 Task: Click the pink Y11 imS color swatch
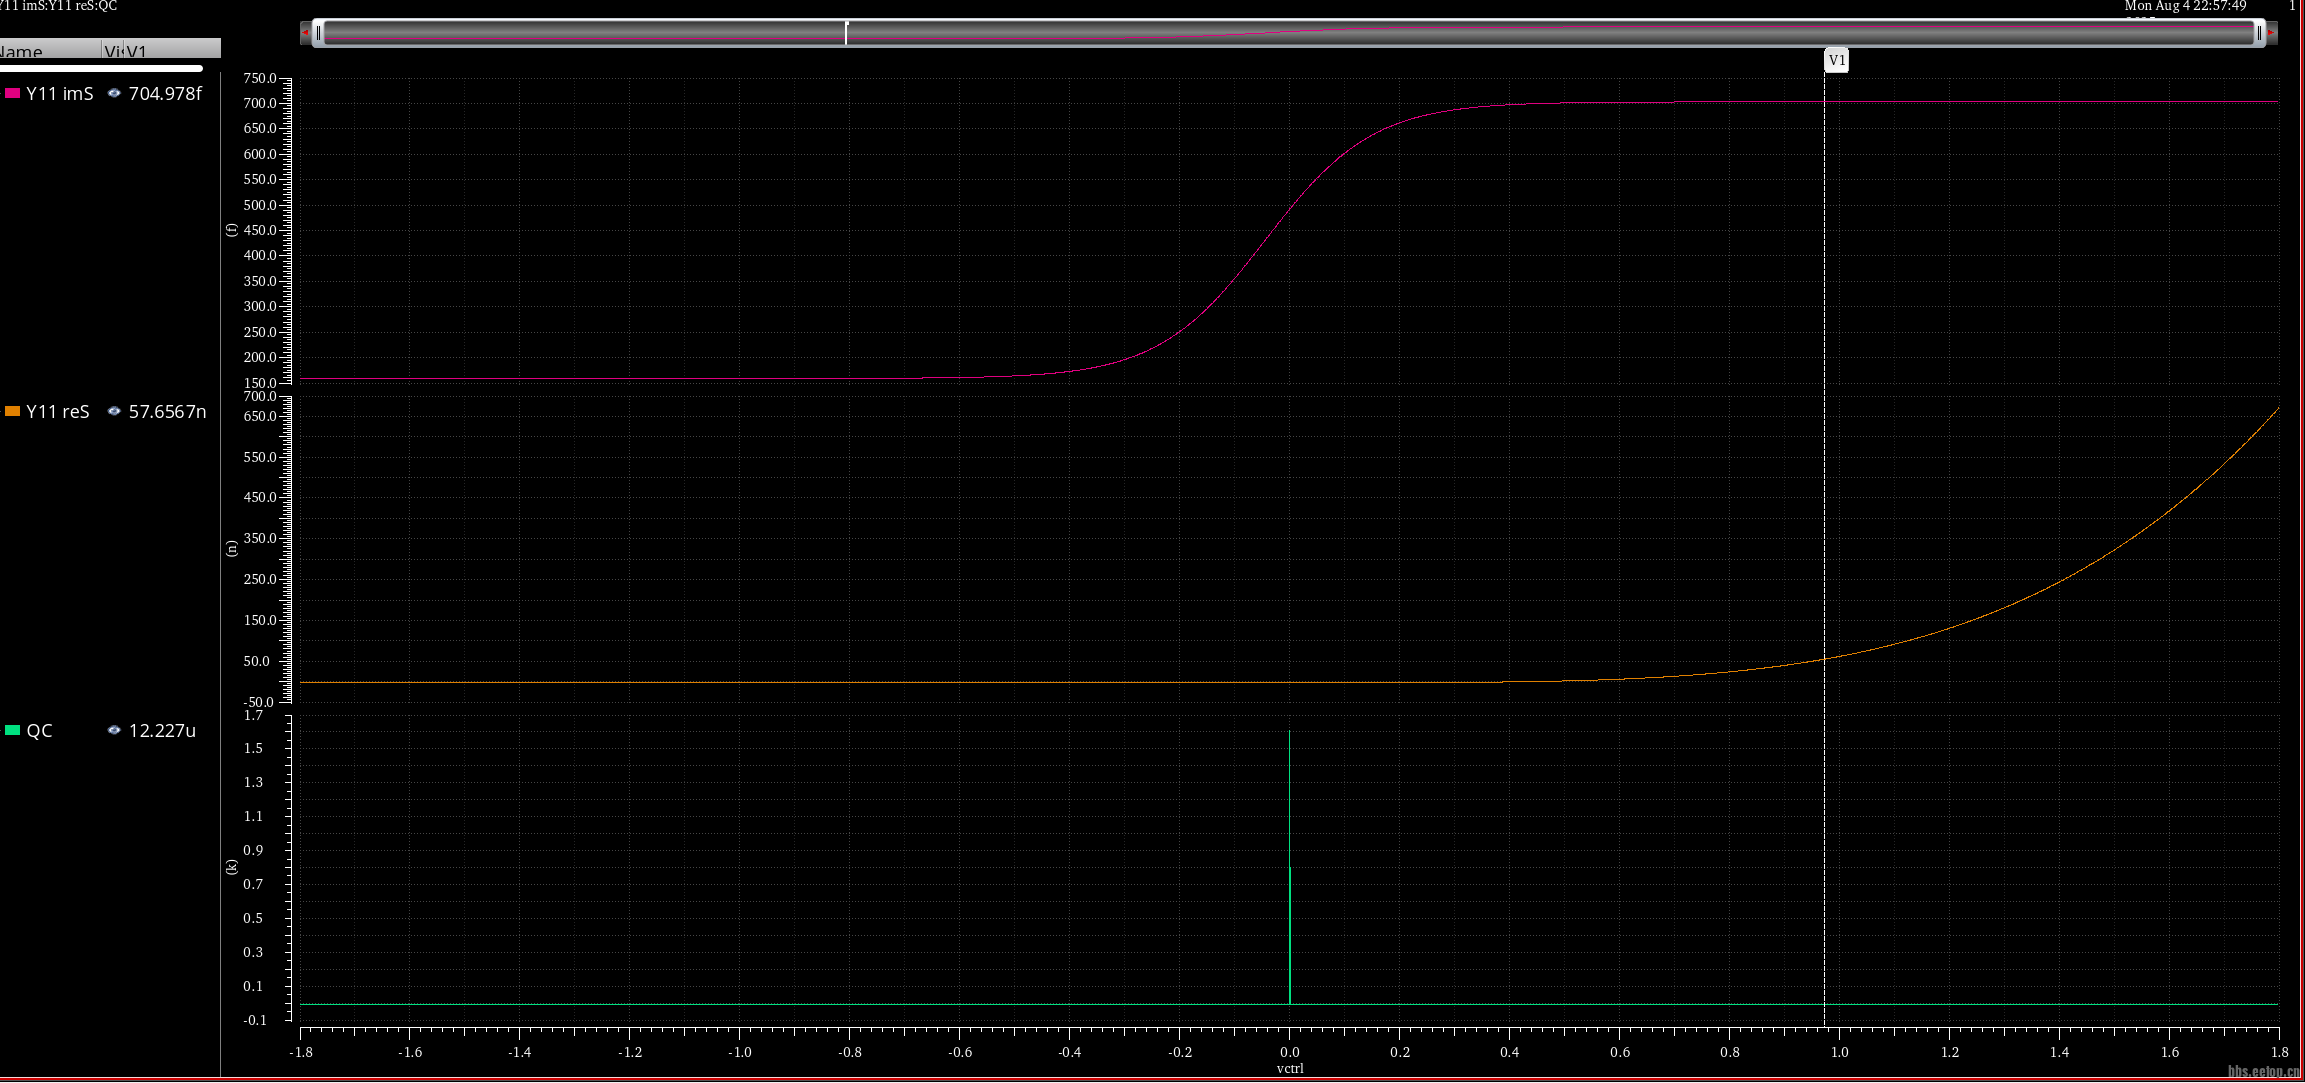pyautogui.click(x=13, y=93)
